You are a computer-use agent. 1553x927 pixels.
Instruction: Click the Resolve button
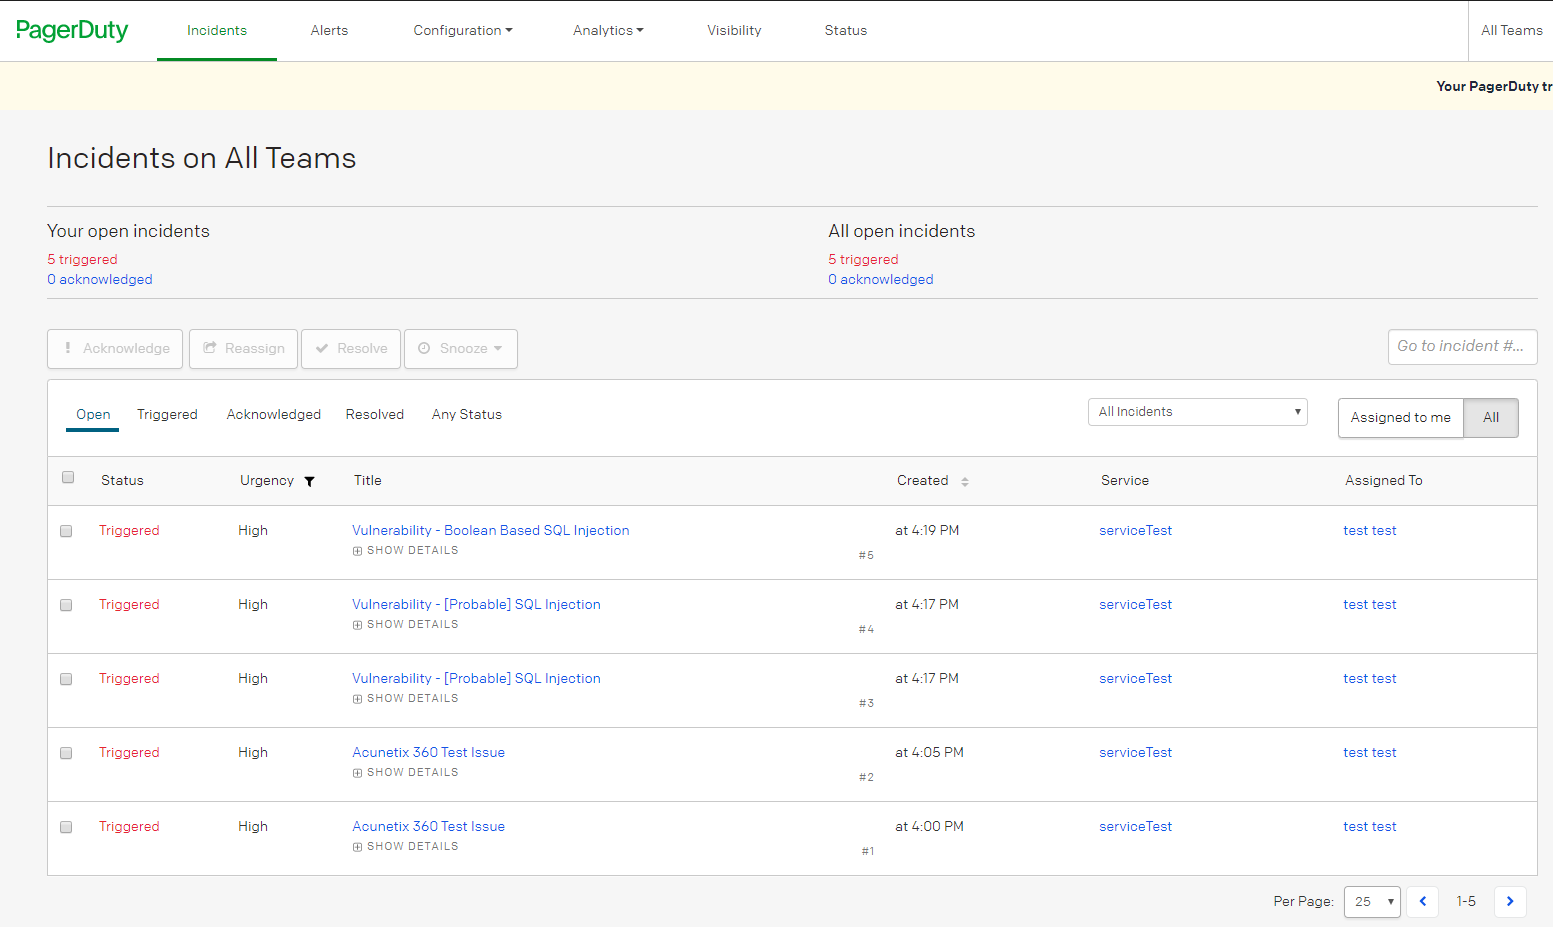pyautogui.click(x=351, y=349)
